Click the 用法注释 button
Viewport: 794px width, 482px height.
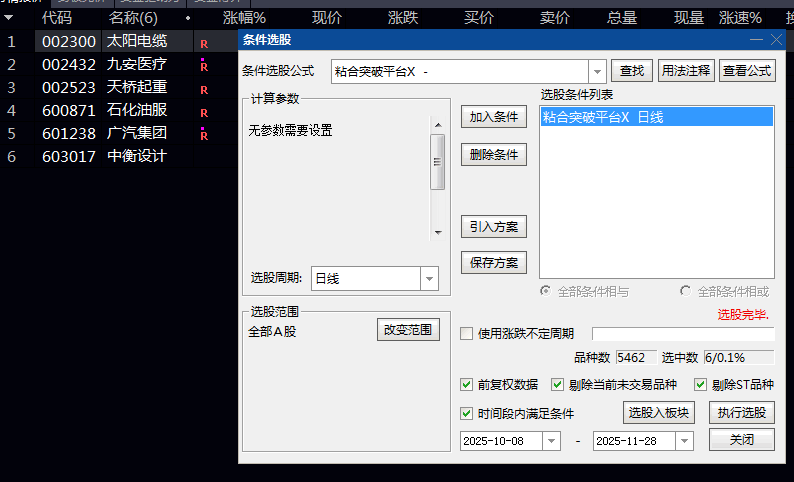pyautogui.click(x=686, y=71)
